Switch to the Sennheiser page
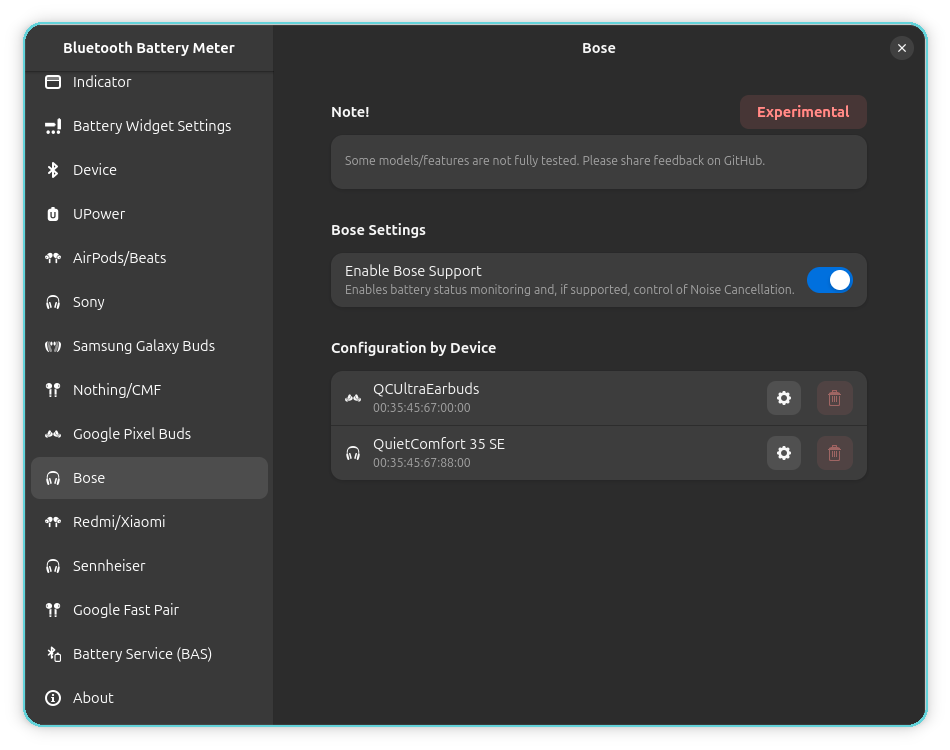 [149, 566]
